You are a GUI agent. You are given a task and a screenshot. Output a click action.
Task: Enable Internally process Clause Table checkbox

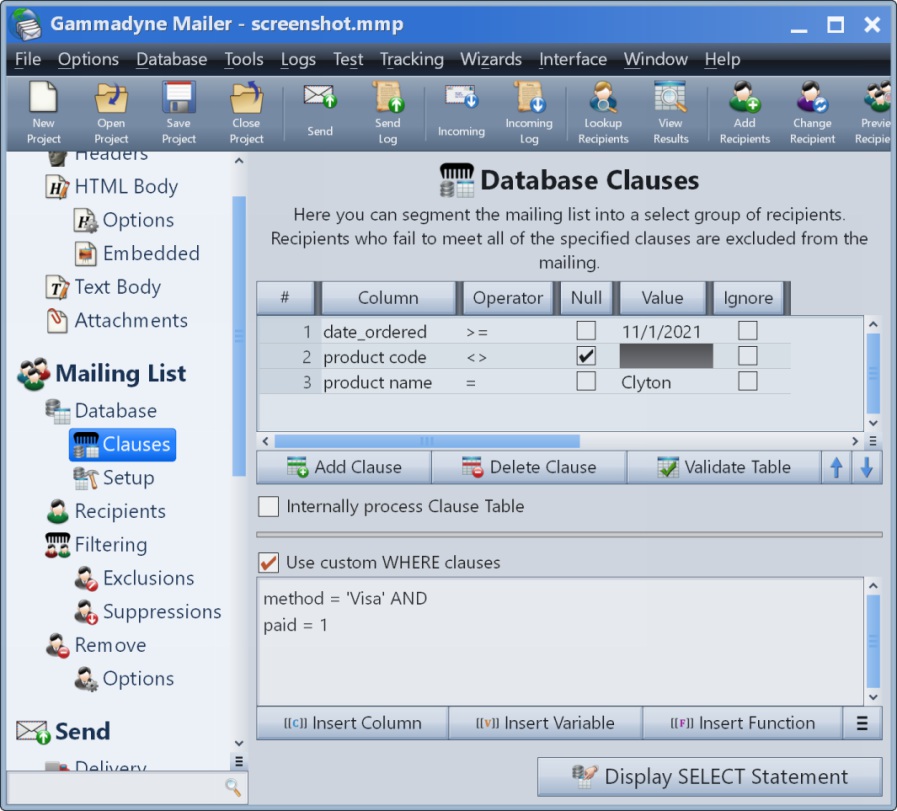point(268,507)
